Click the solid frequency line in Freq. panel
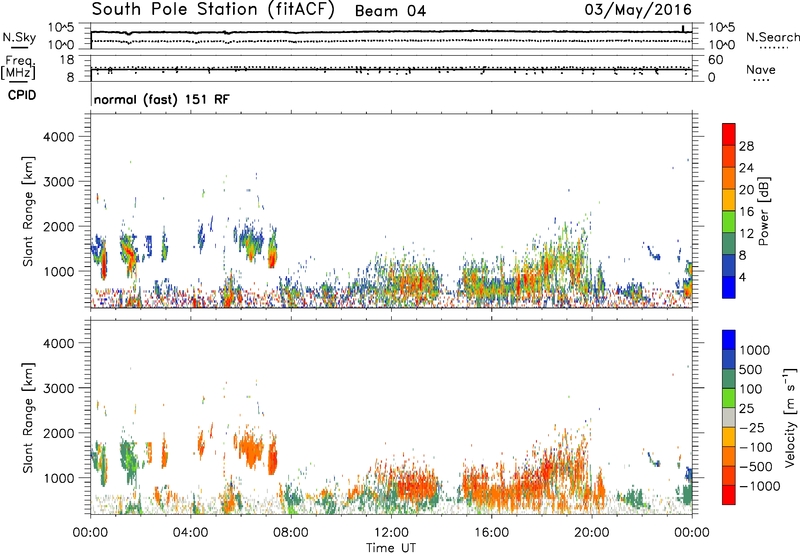 [x=391, y=69]
